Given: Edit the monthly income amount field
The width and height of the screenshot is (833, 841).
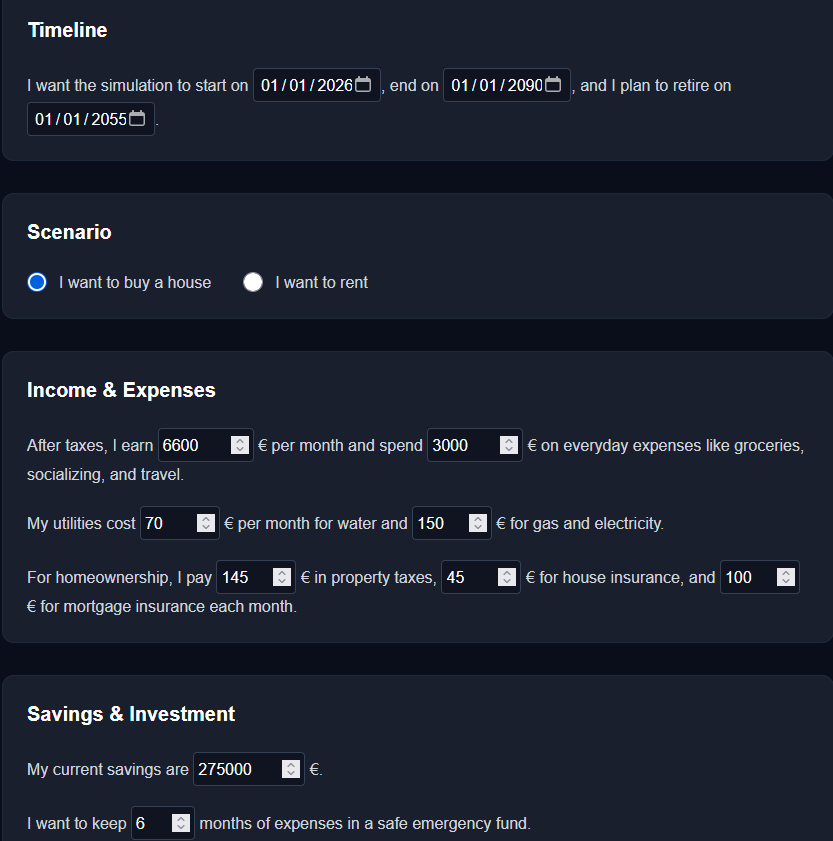Looking at the screenshot, I should 190,445.
